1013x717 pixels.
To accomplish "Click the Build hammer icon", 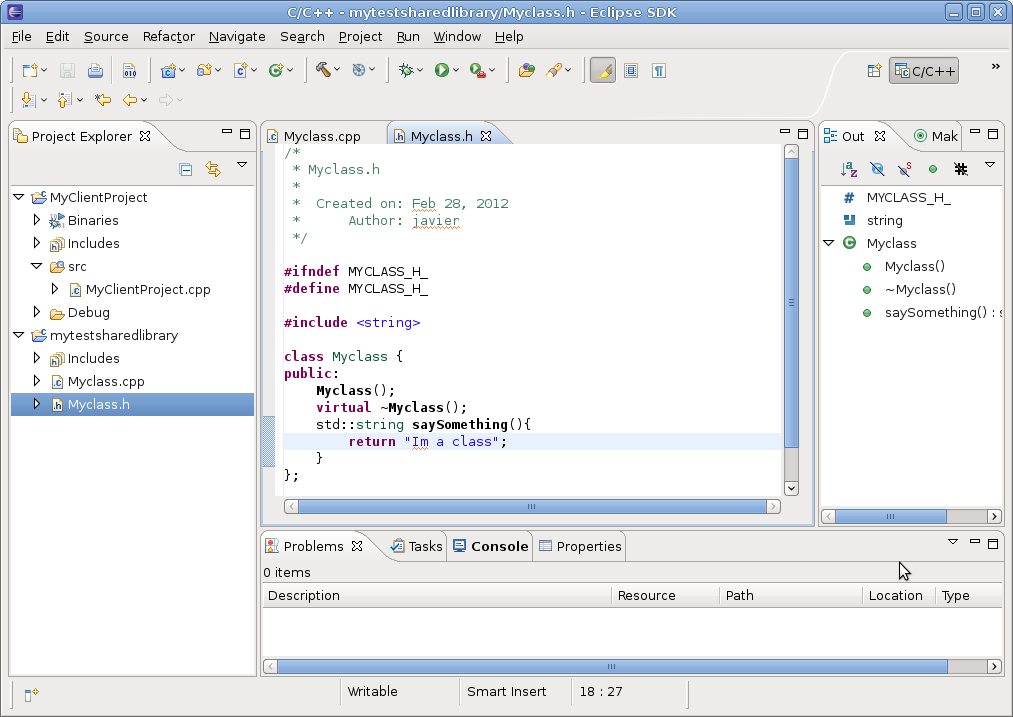I will pos(323,70).
